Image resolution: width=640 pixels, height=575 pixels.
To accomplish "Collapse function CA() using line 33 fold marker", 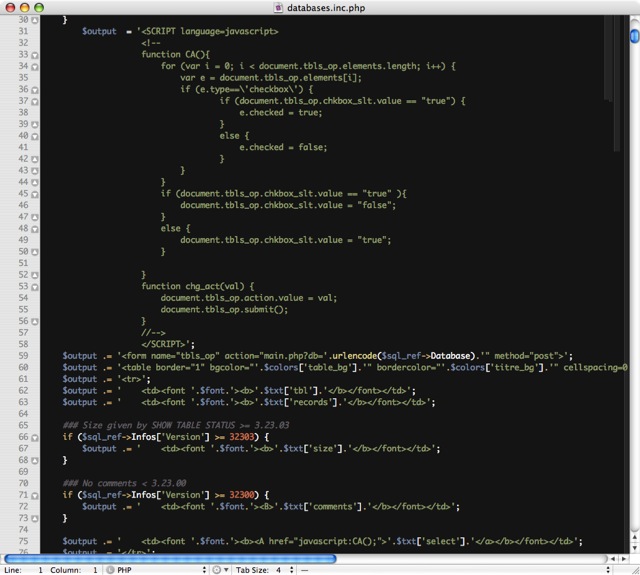I will (x=35, y=55).
